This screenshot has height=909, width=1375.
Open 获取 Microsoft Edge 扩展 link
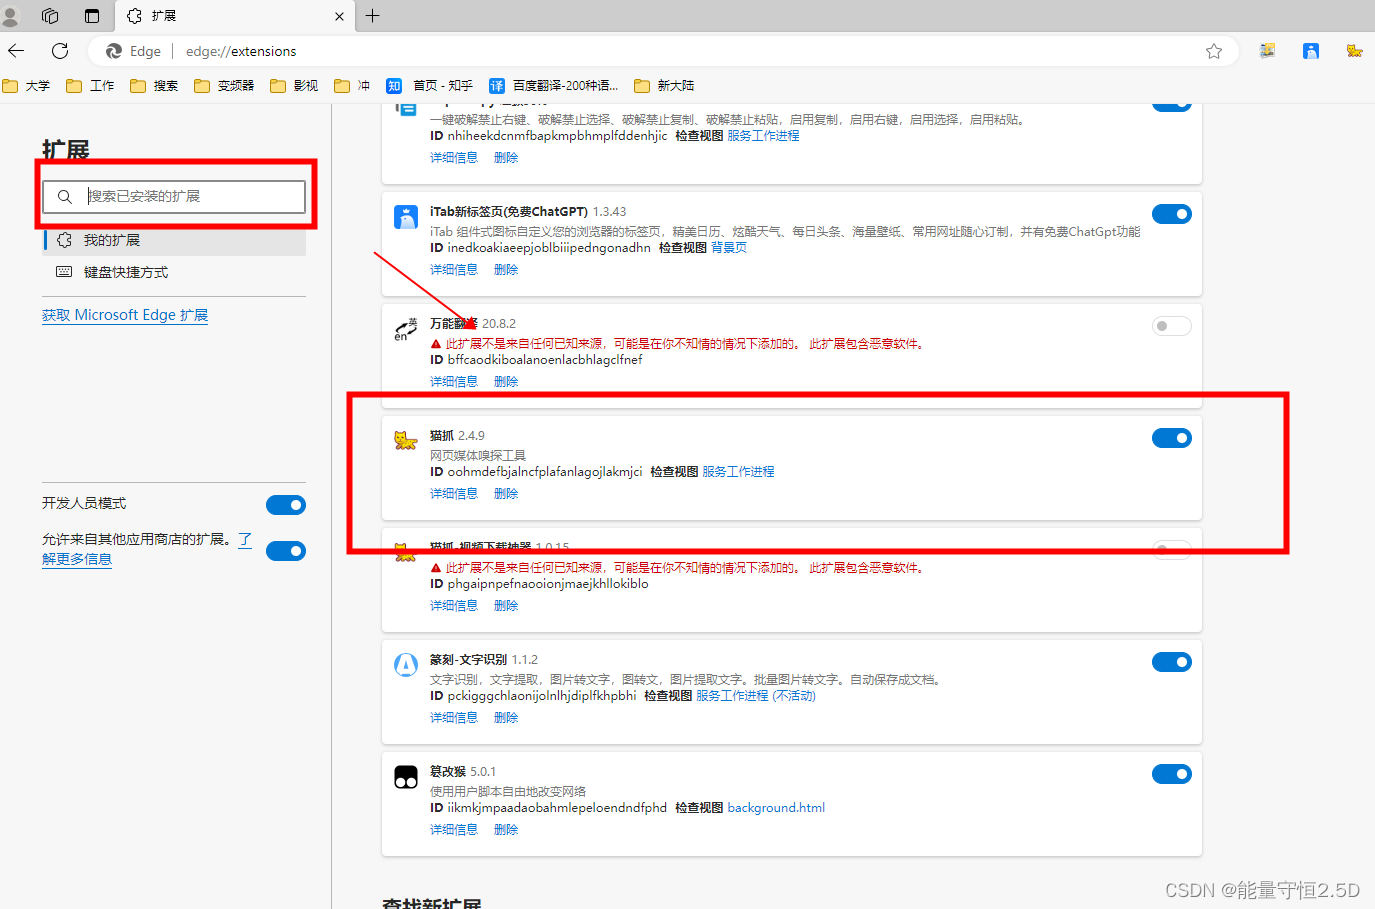click(125, 315)
